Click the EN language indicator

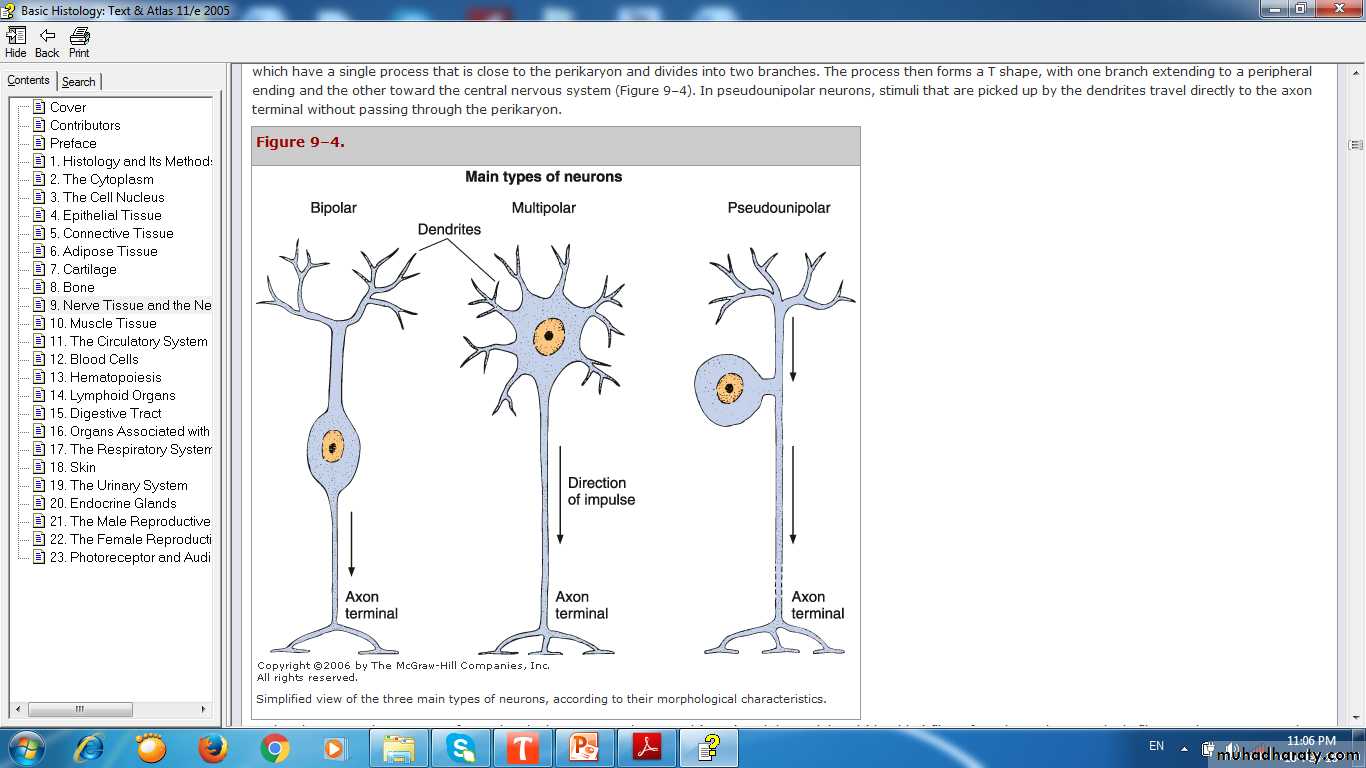[1156, 746]
